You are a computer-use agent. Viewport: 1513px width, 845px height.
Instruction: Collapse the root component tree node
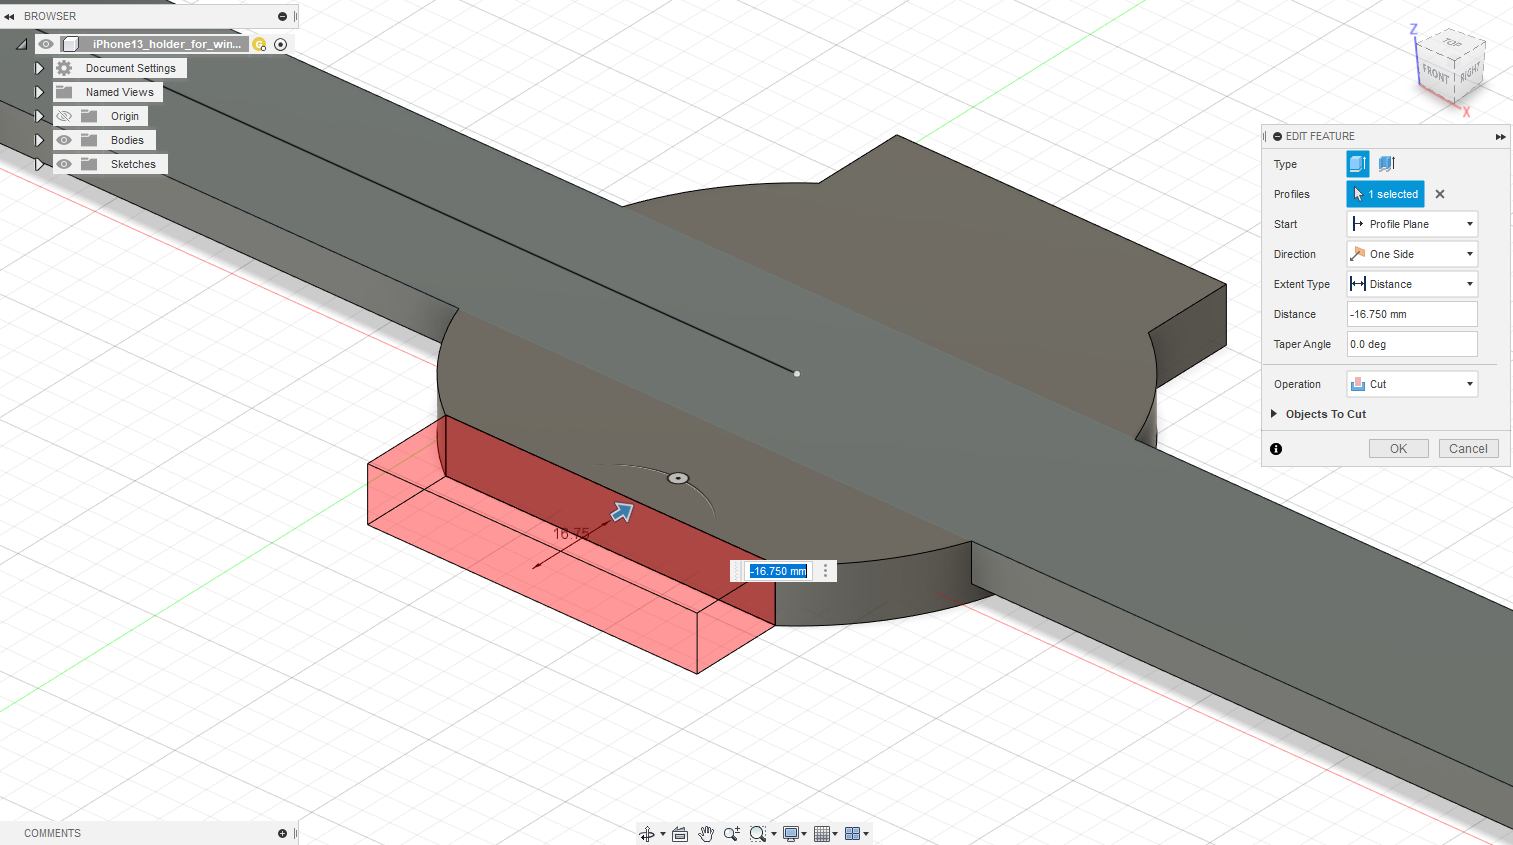coord(21,44)
